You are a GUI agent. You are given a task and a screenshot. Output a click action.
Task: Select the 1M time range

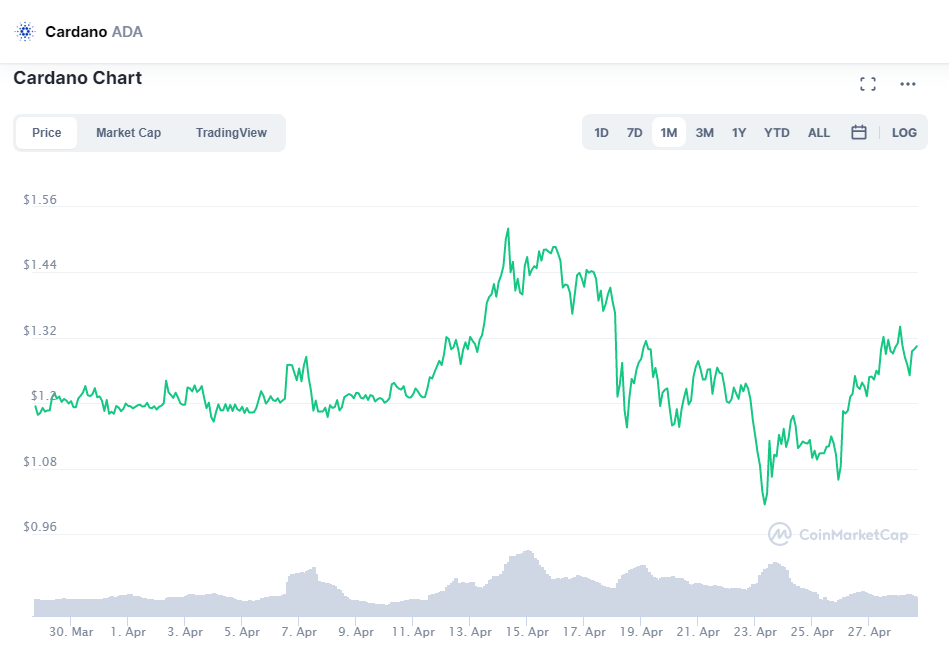(669, 132)
